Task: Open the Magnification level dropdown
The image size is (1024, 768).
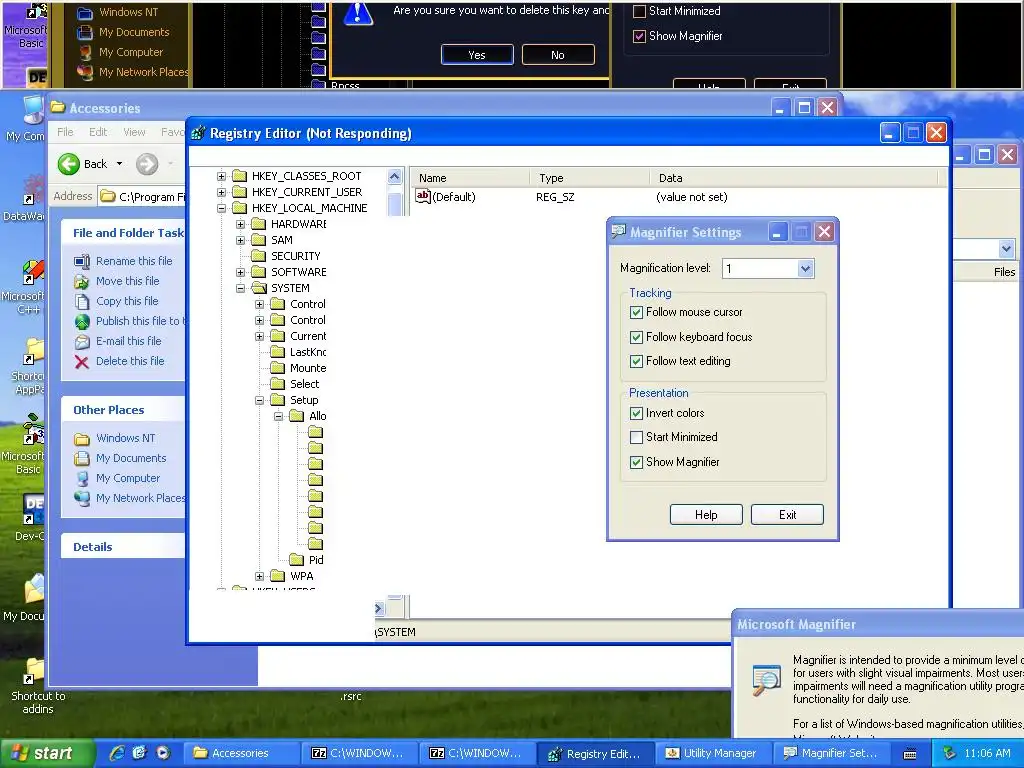Action: click(805, 268)
